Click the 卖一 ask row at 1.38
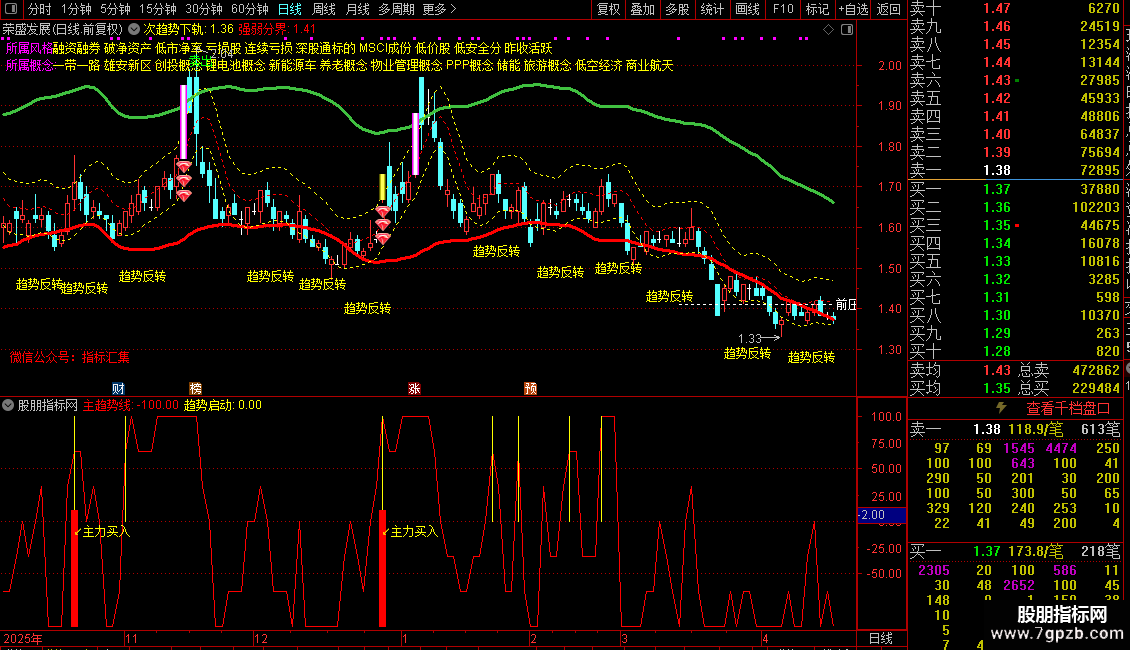 tap(1015, 171)
